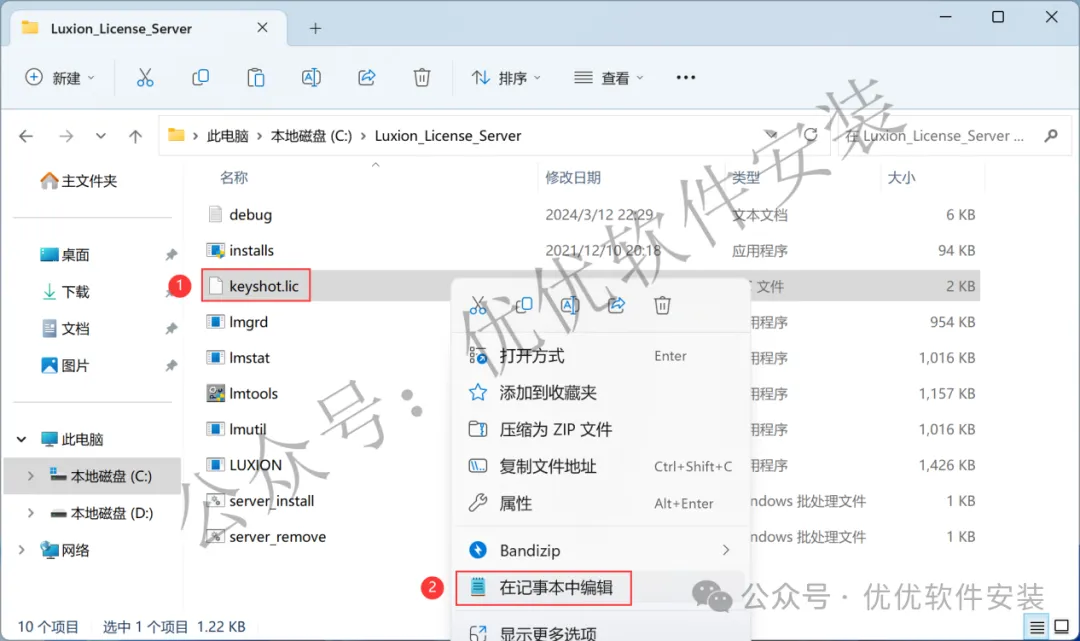Open 图片 in the sidebar

coord(65,366)
